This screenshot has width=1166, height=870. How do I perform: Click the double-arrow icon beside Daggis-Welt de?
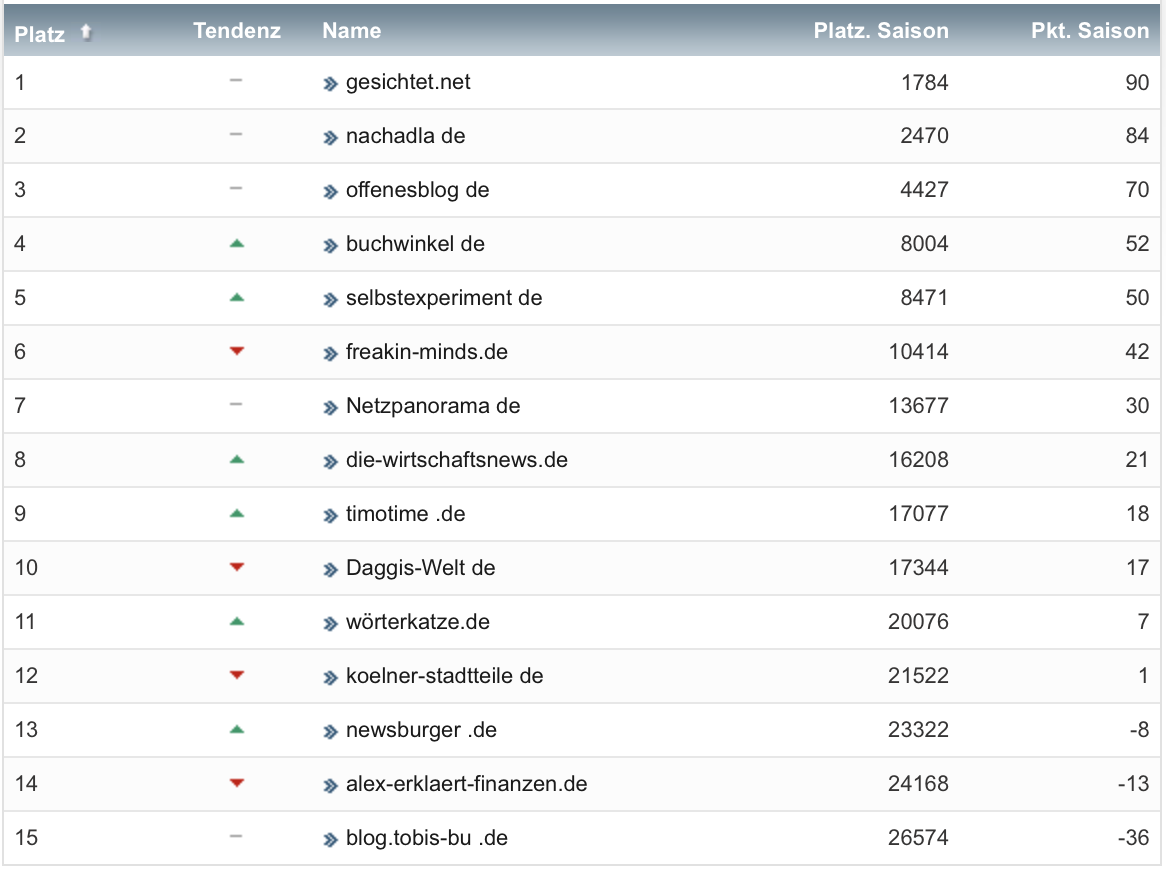(x=330, y=570)
